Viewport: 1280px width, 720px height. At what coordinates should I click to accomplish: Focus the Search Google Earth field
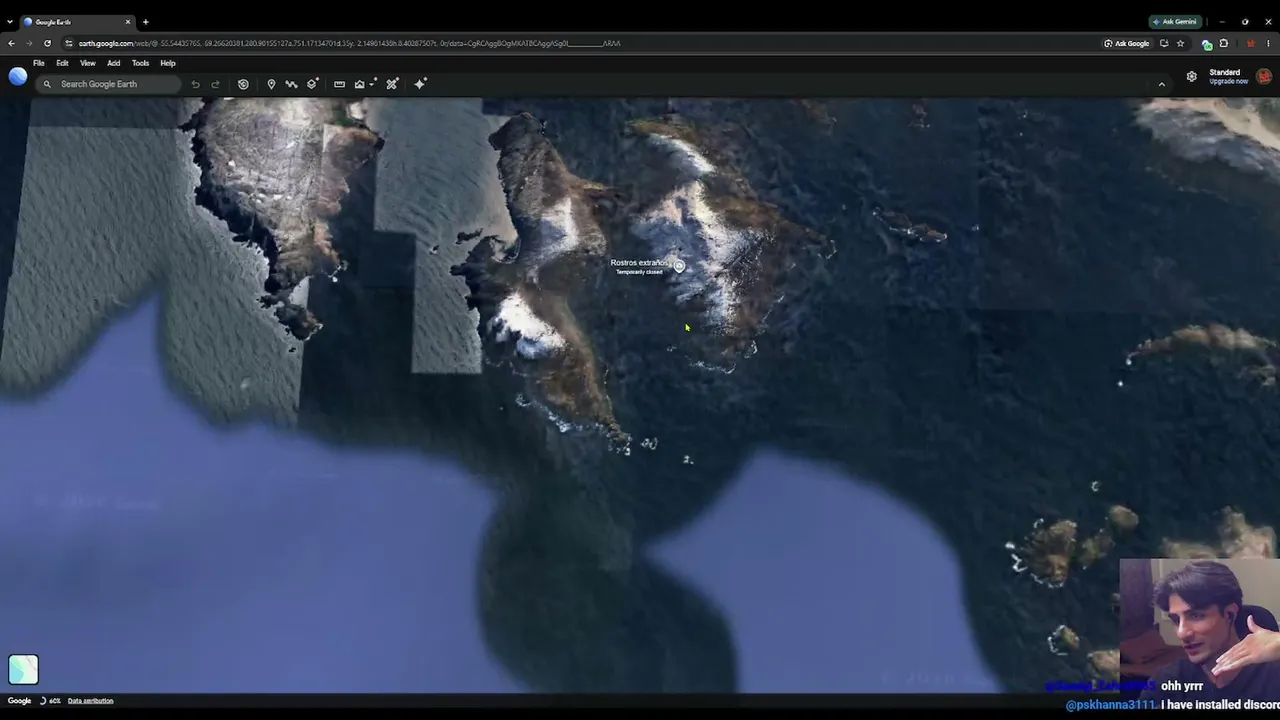[x=108, y=84]
